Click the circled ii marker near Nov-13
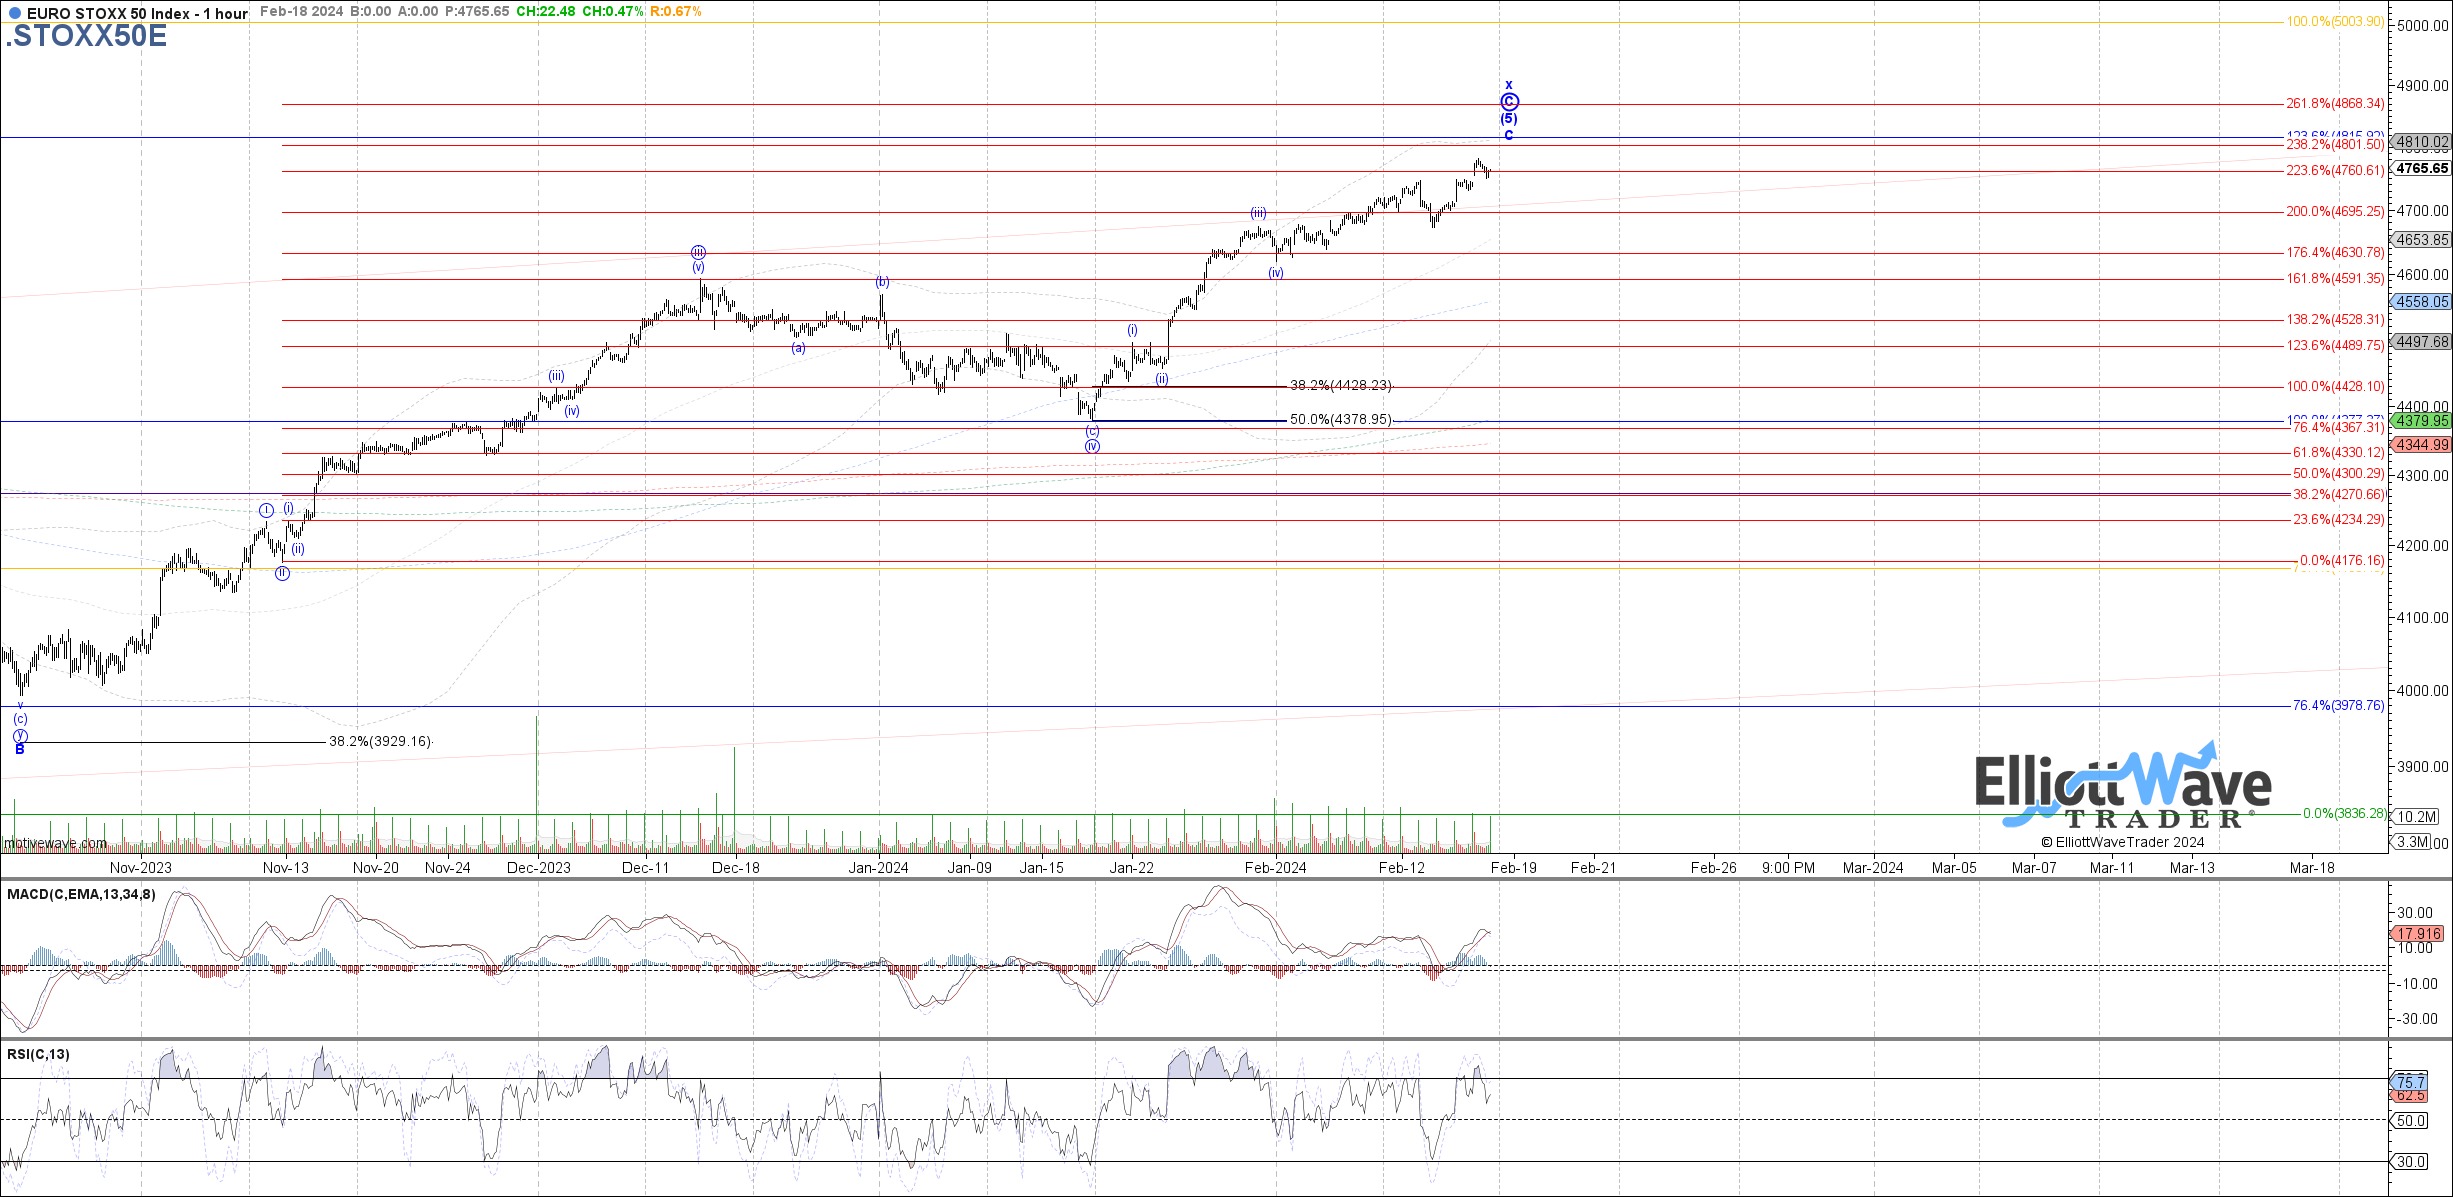 pos(283,573)
